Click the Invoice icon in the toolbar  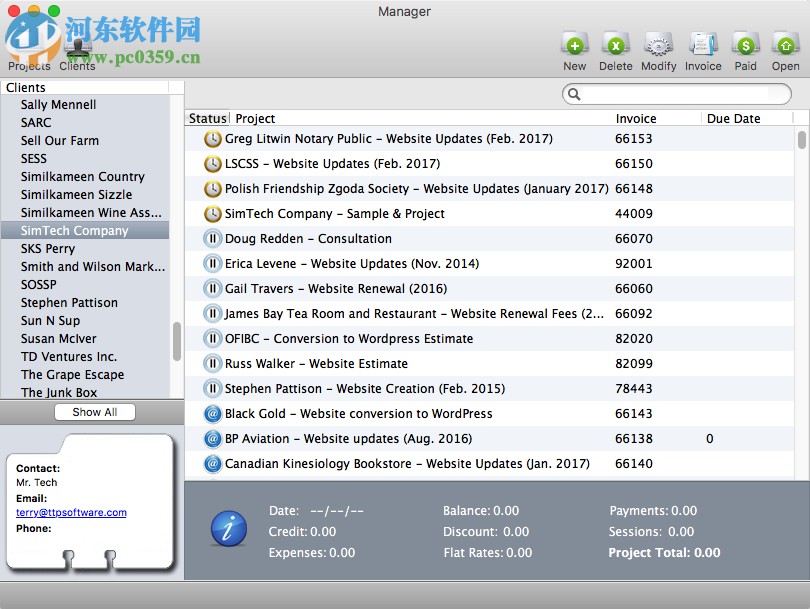[x=703, y=46]
